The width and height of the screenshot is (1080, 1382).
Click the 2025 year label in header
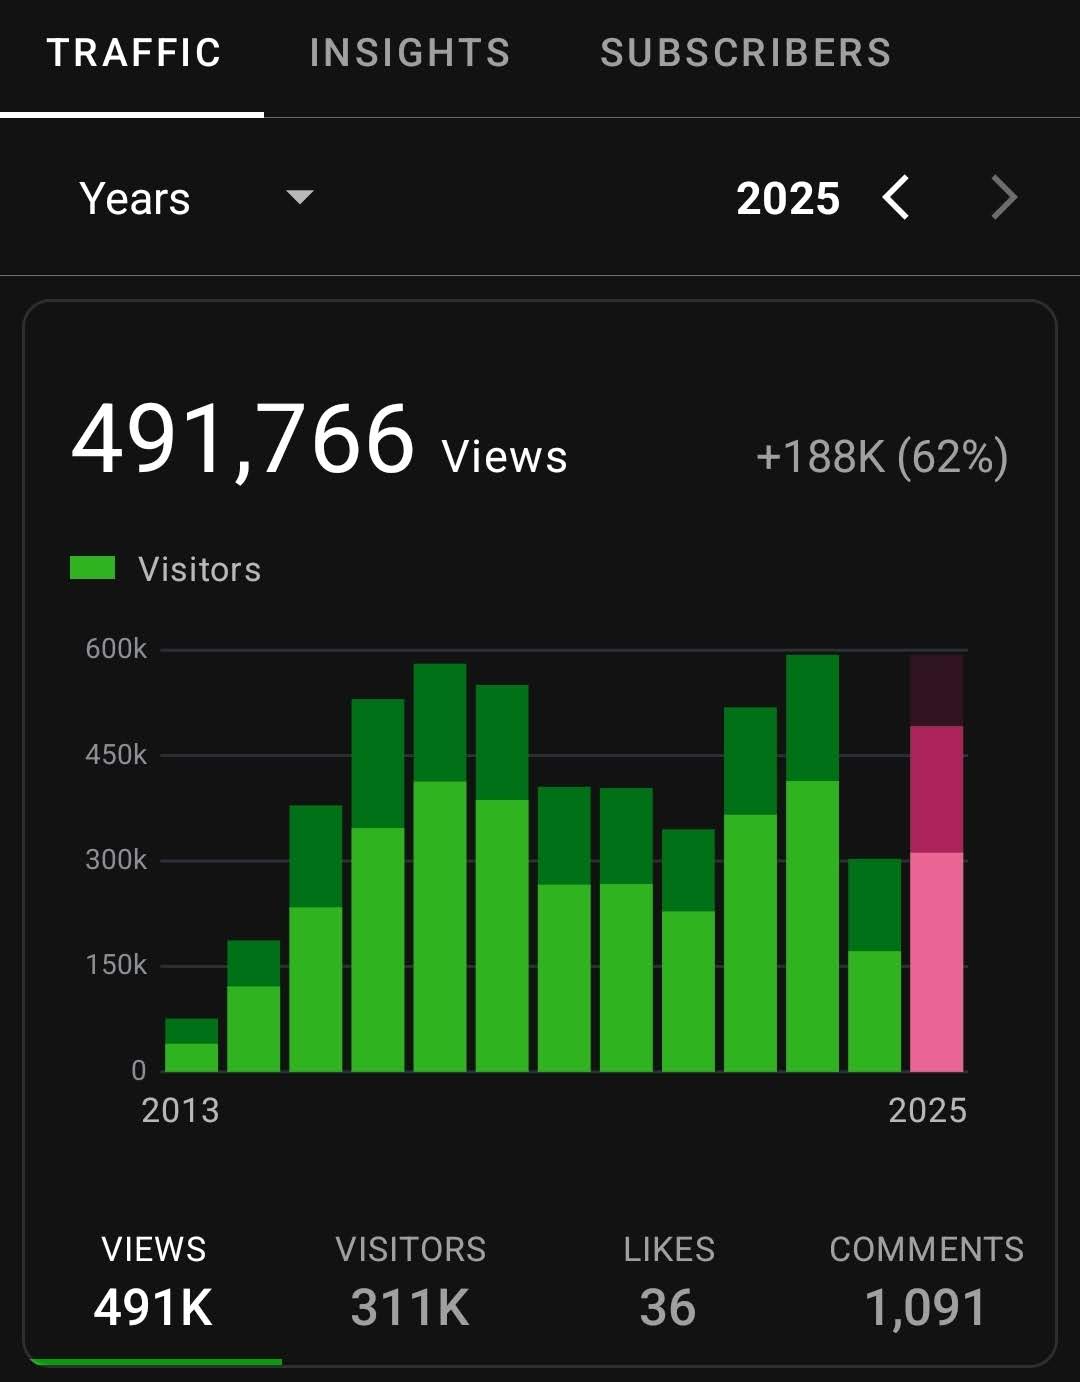(788, 198)
